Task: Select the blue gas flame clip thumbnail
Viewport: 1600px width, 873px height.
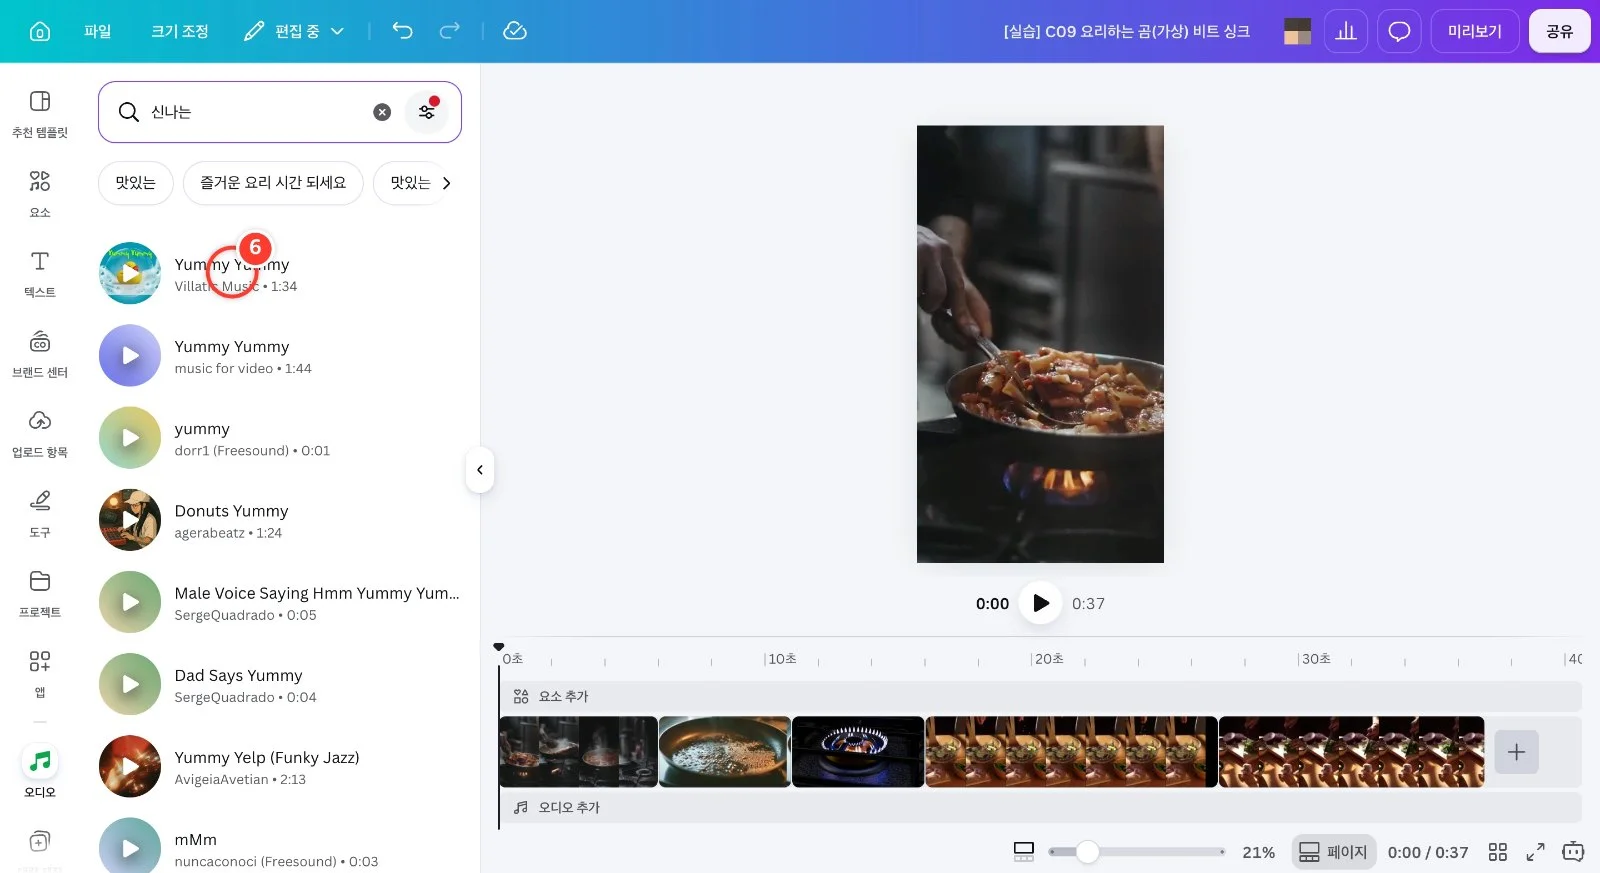Action: tap(858, 752)
